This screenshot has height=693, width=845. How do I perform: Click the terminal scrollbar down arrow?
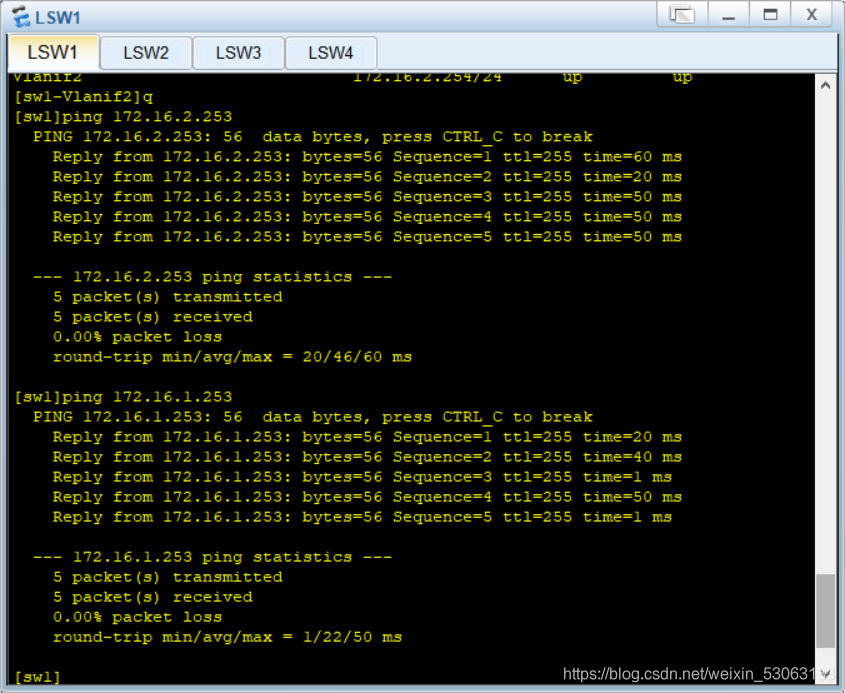click(x=825, y=673)
